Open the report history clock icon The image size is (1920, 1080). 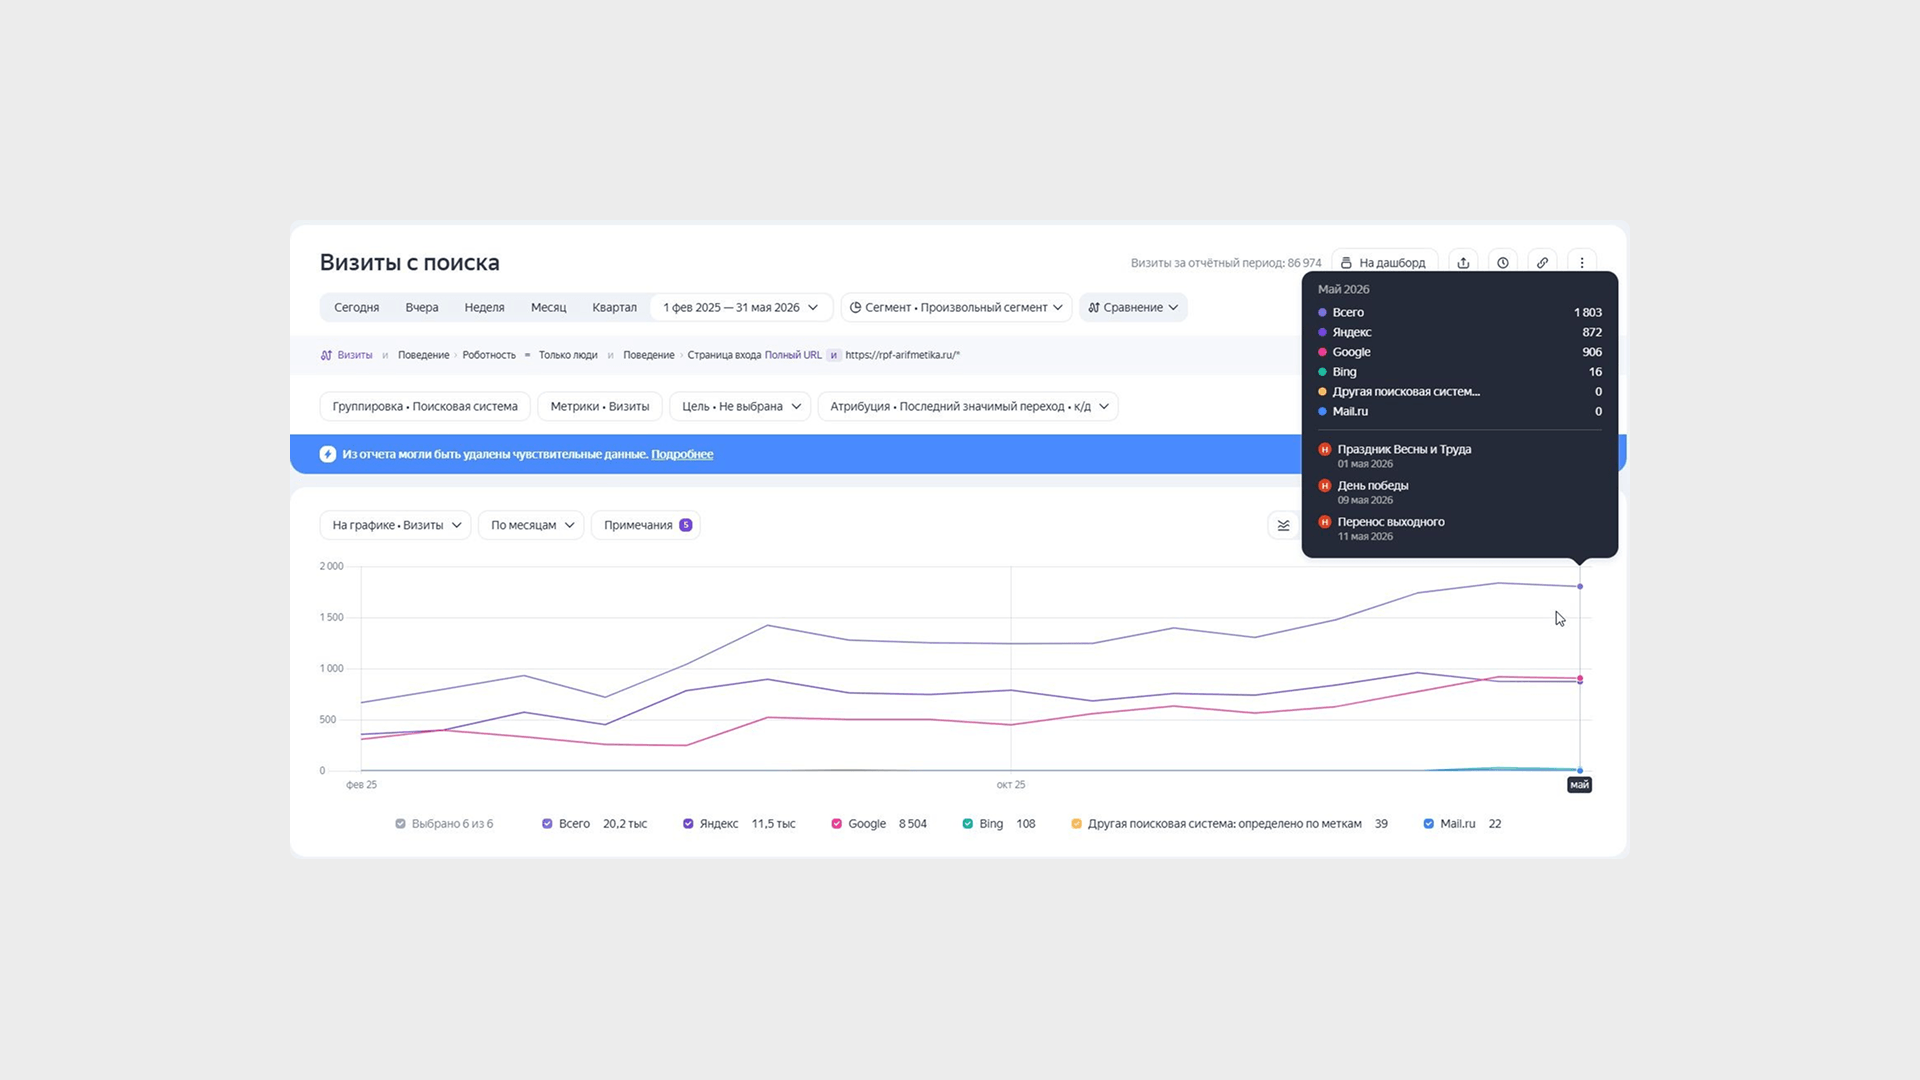pyautogui.click(x=1503, y=263)
